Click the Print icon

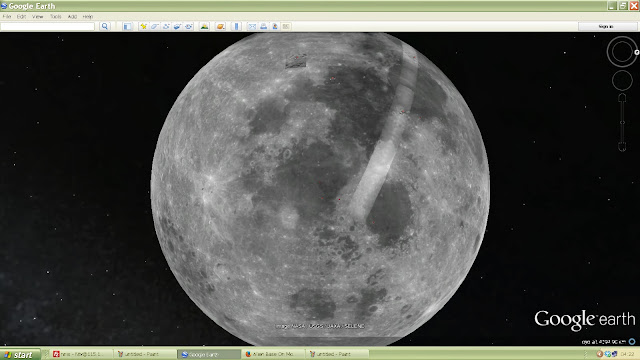pos(264,27)
